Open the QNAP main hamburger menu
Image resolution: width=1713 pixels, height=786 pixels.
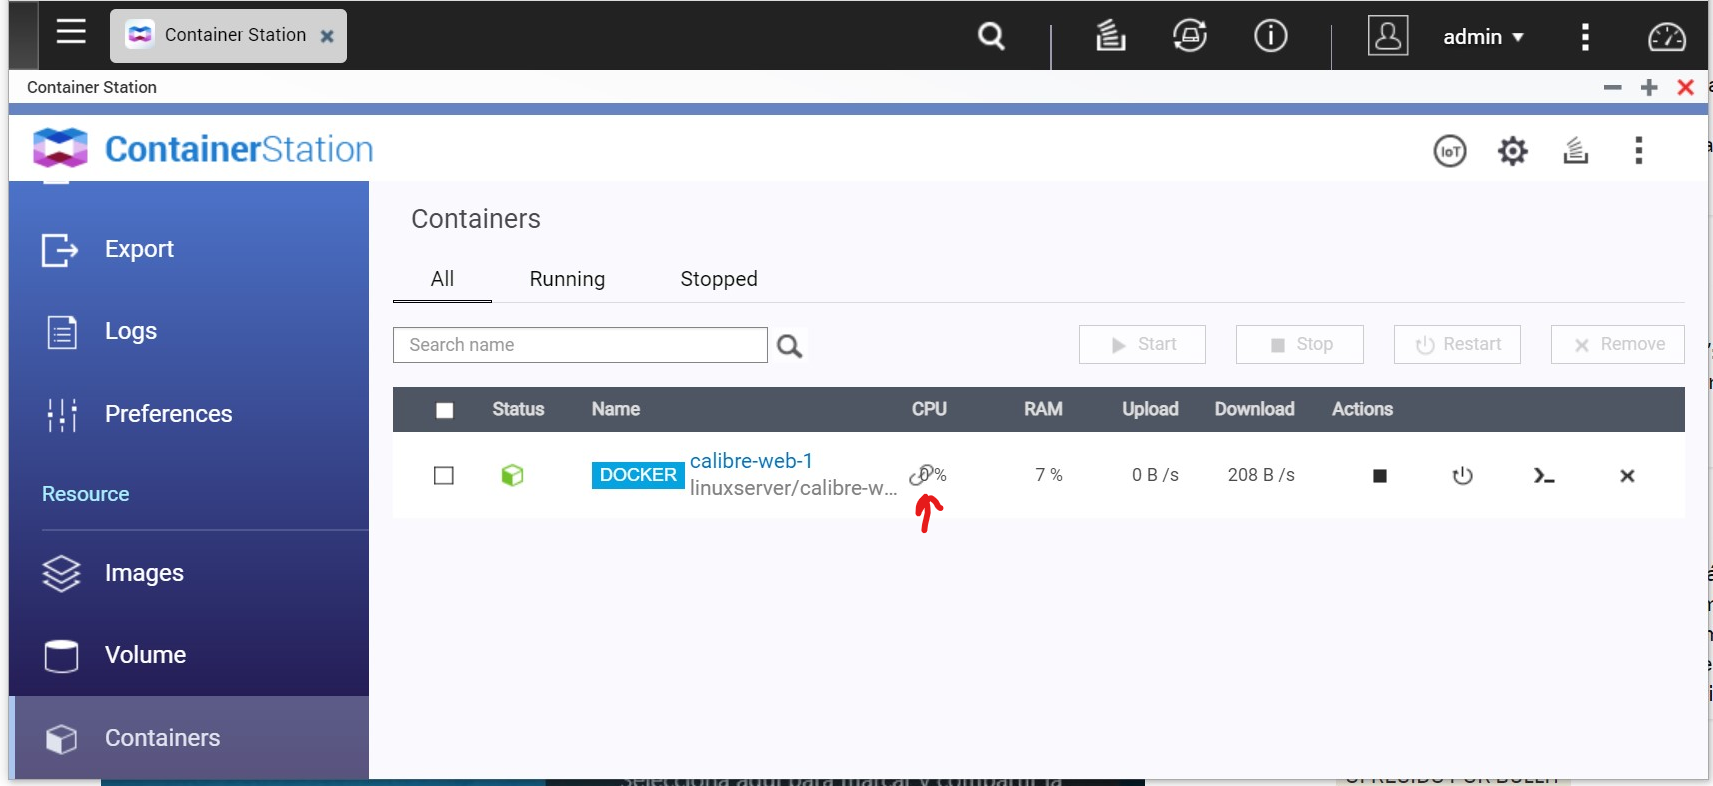71,32
